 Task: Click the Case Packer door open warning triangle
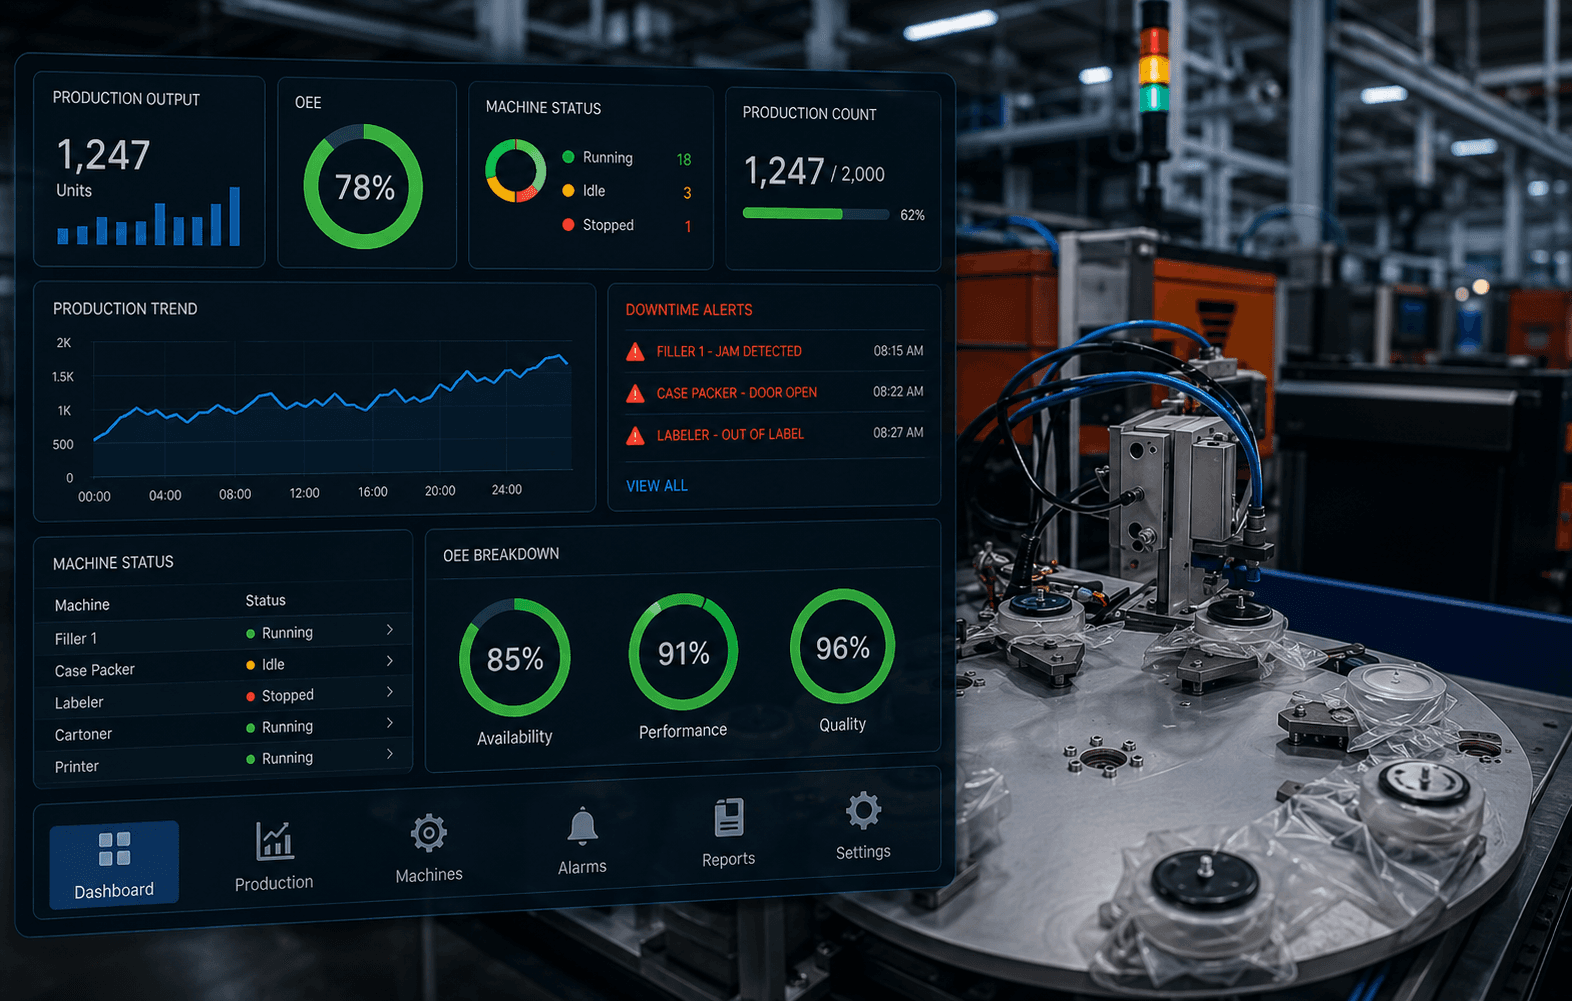tap(635, 394)
